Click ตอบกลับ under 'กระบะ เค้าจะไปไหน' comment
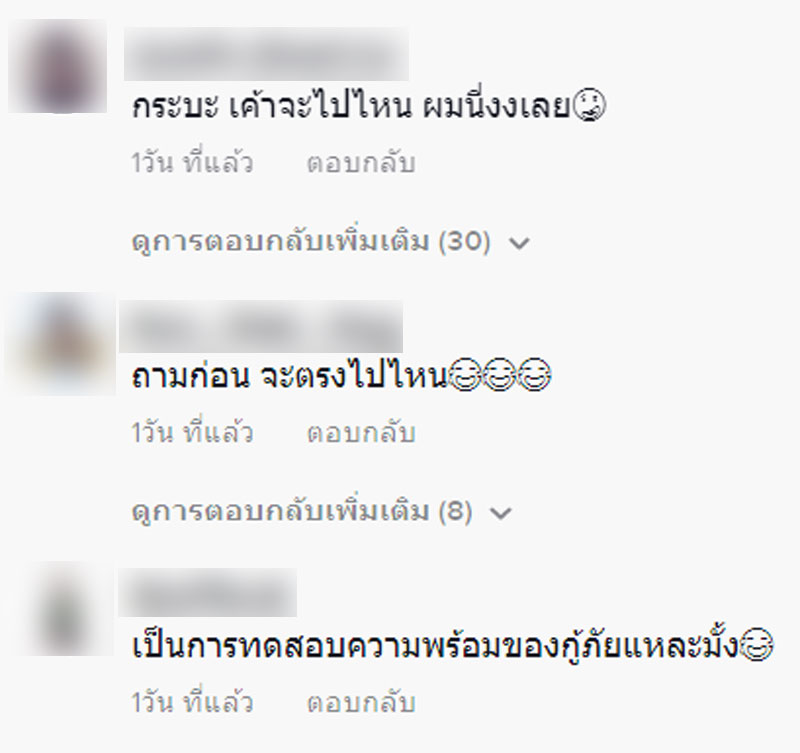Screen dimensions: 800x753 coord(361,163)
